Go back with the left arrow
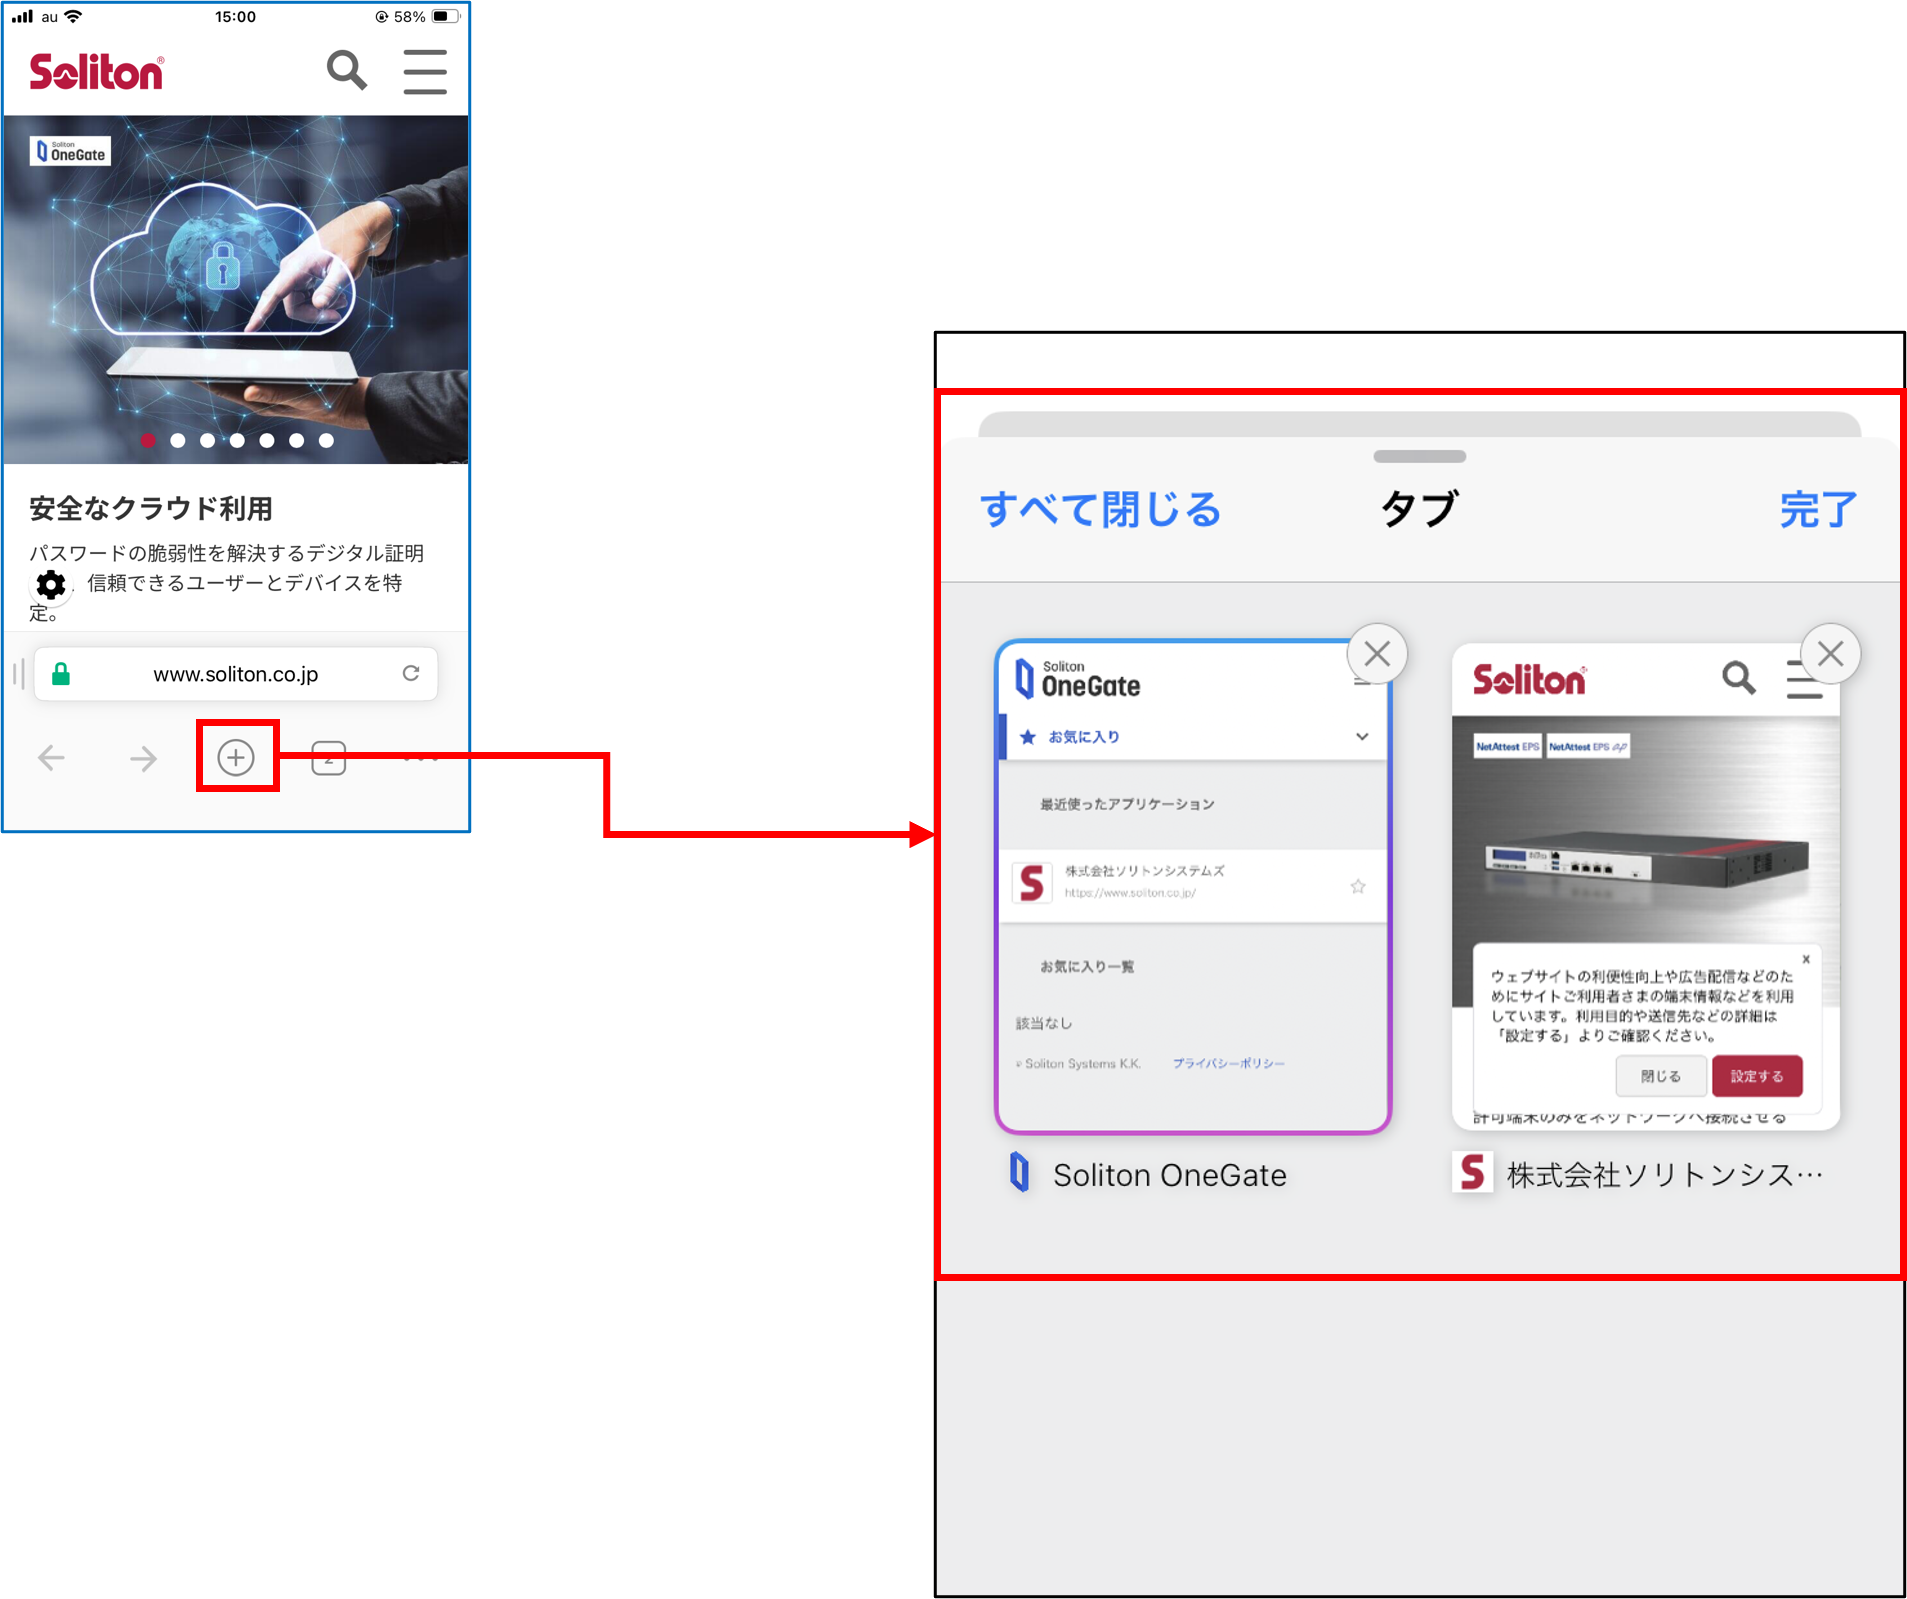Screen dimensions: 1907x1599 [x=51, y=758]
